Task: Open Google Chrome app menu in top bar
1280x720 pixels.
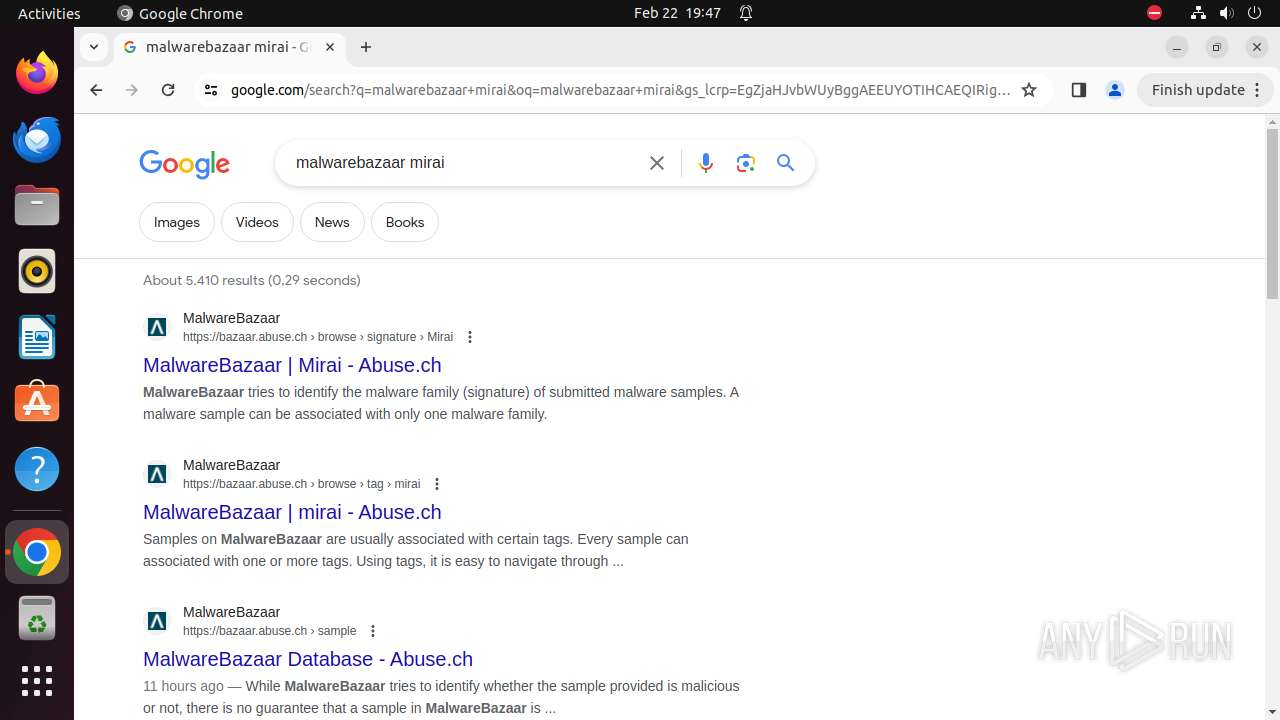Action: (180, 13)
